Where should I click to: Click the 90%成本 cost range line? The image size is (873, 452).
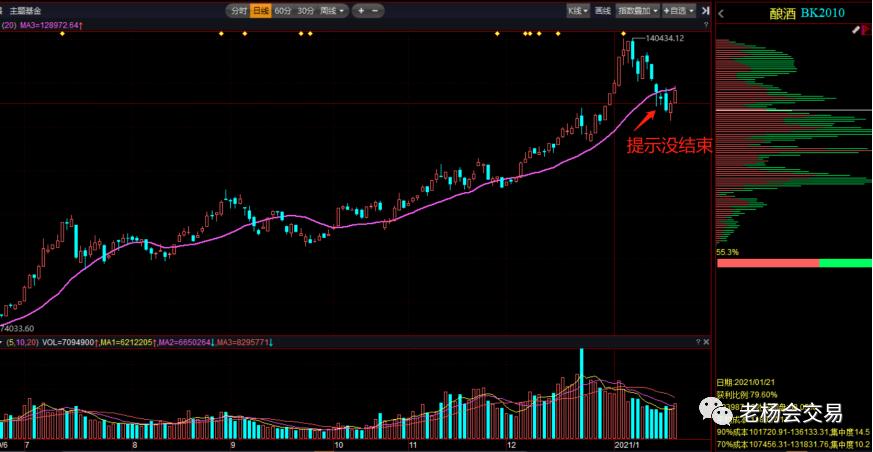pos(794,431)
